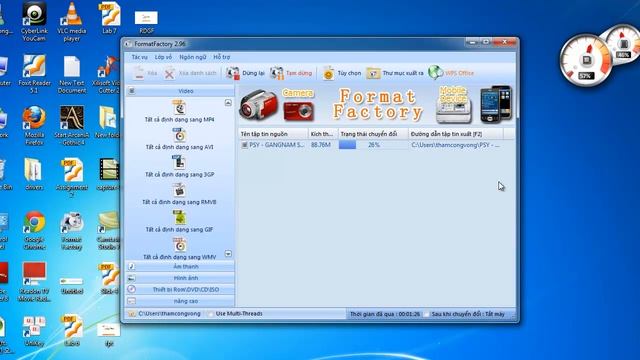Click video list scroll-down arrow
Image resolution: width=640 pixels, height=360 pixels.
(228, 254)
